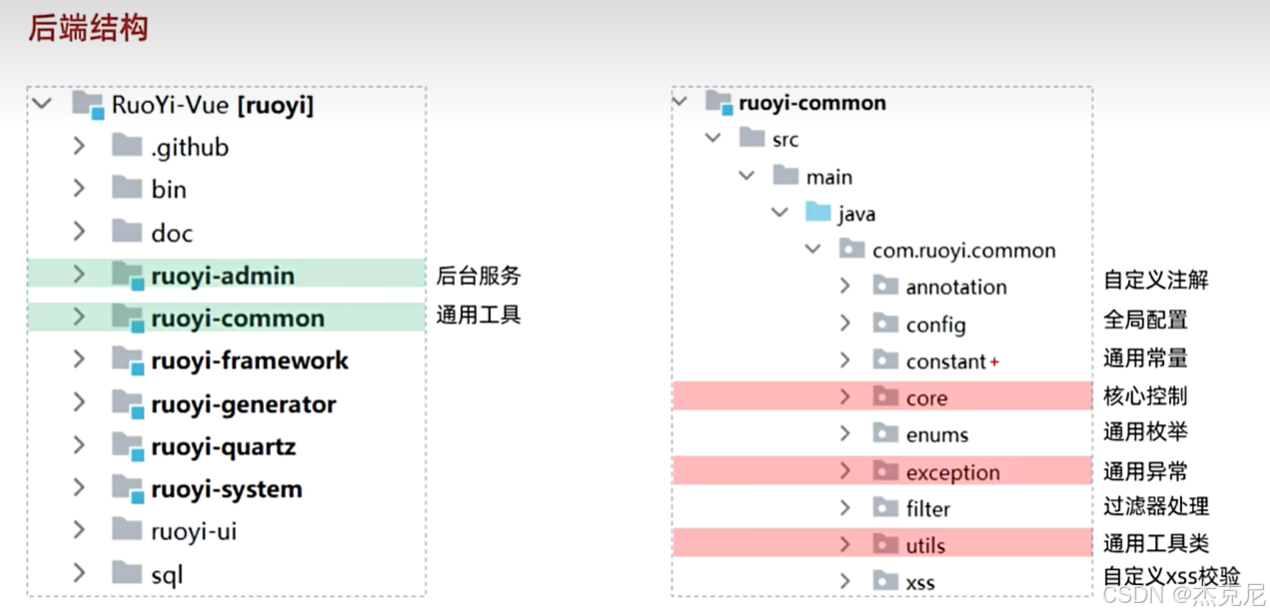Expand the utils package chevron
Image resolution: width=1270 pixels, height=616 pixels.
point(845,545)
